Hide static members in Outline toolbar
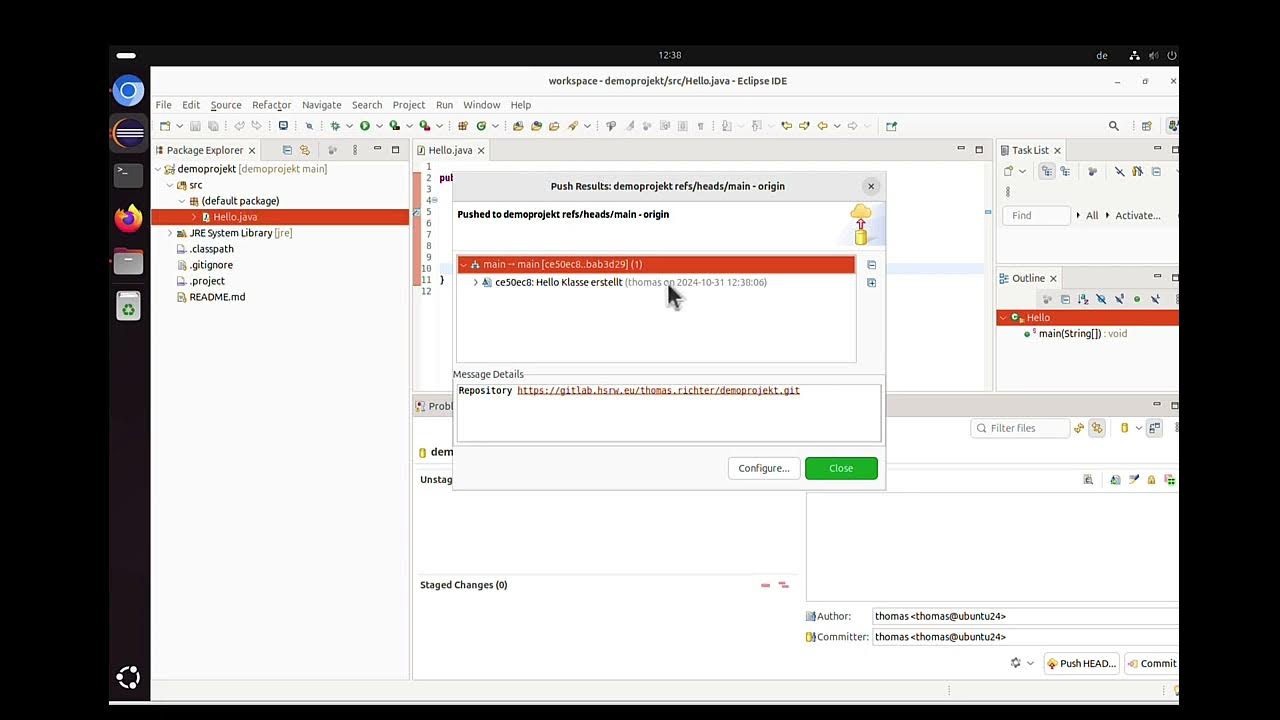 tap(1119, 299)
